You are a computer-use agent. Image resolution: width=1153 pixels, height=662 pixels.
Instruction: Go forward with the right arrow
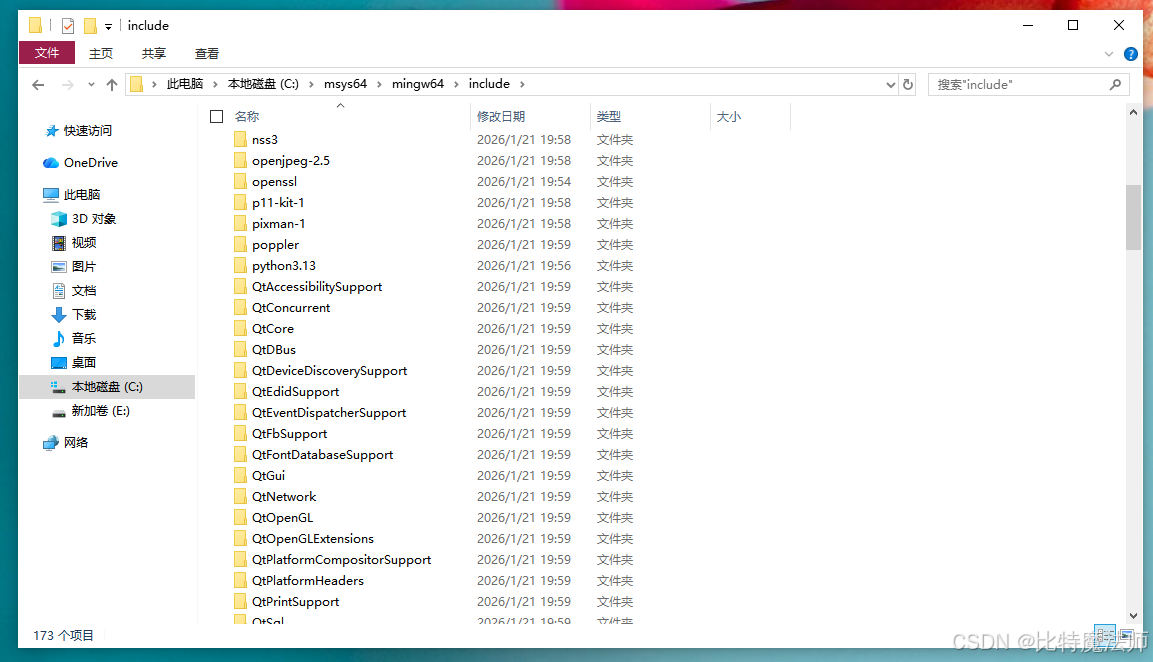pos(68,85)
